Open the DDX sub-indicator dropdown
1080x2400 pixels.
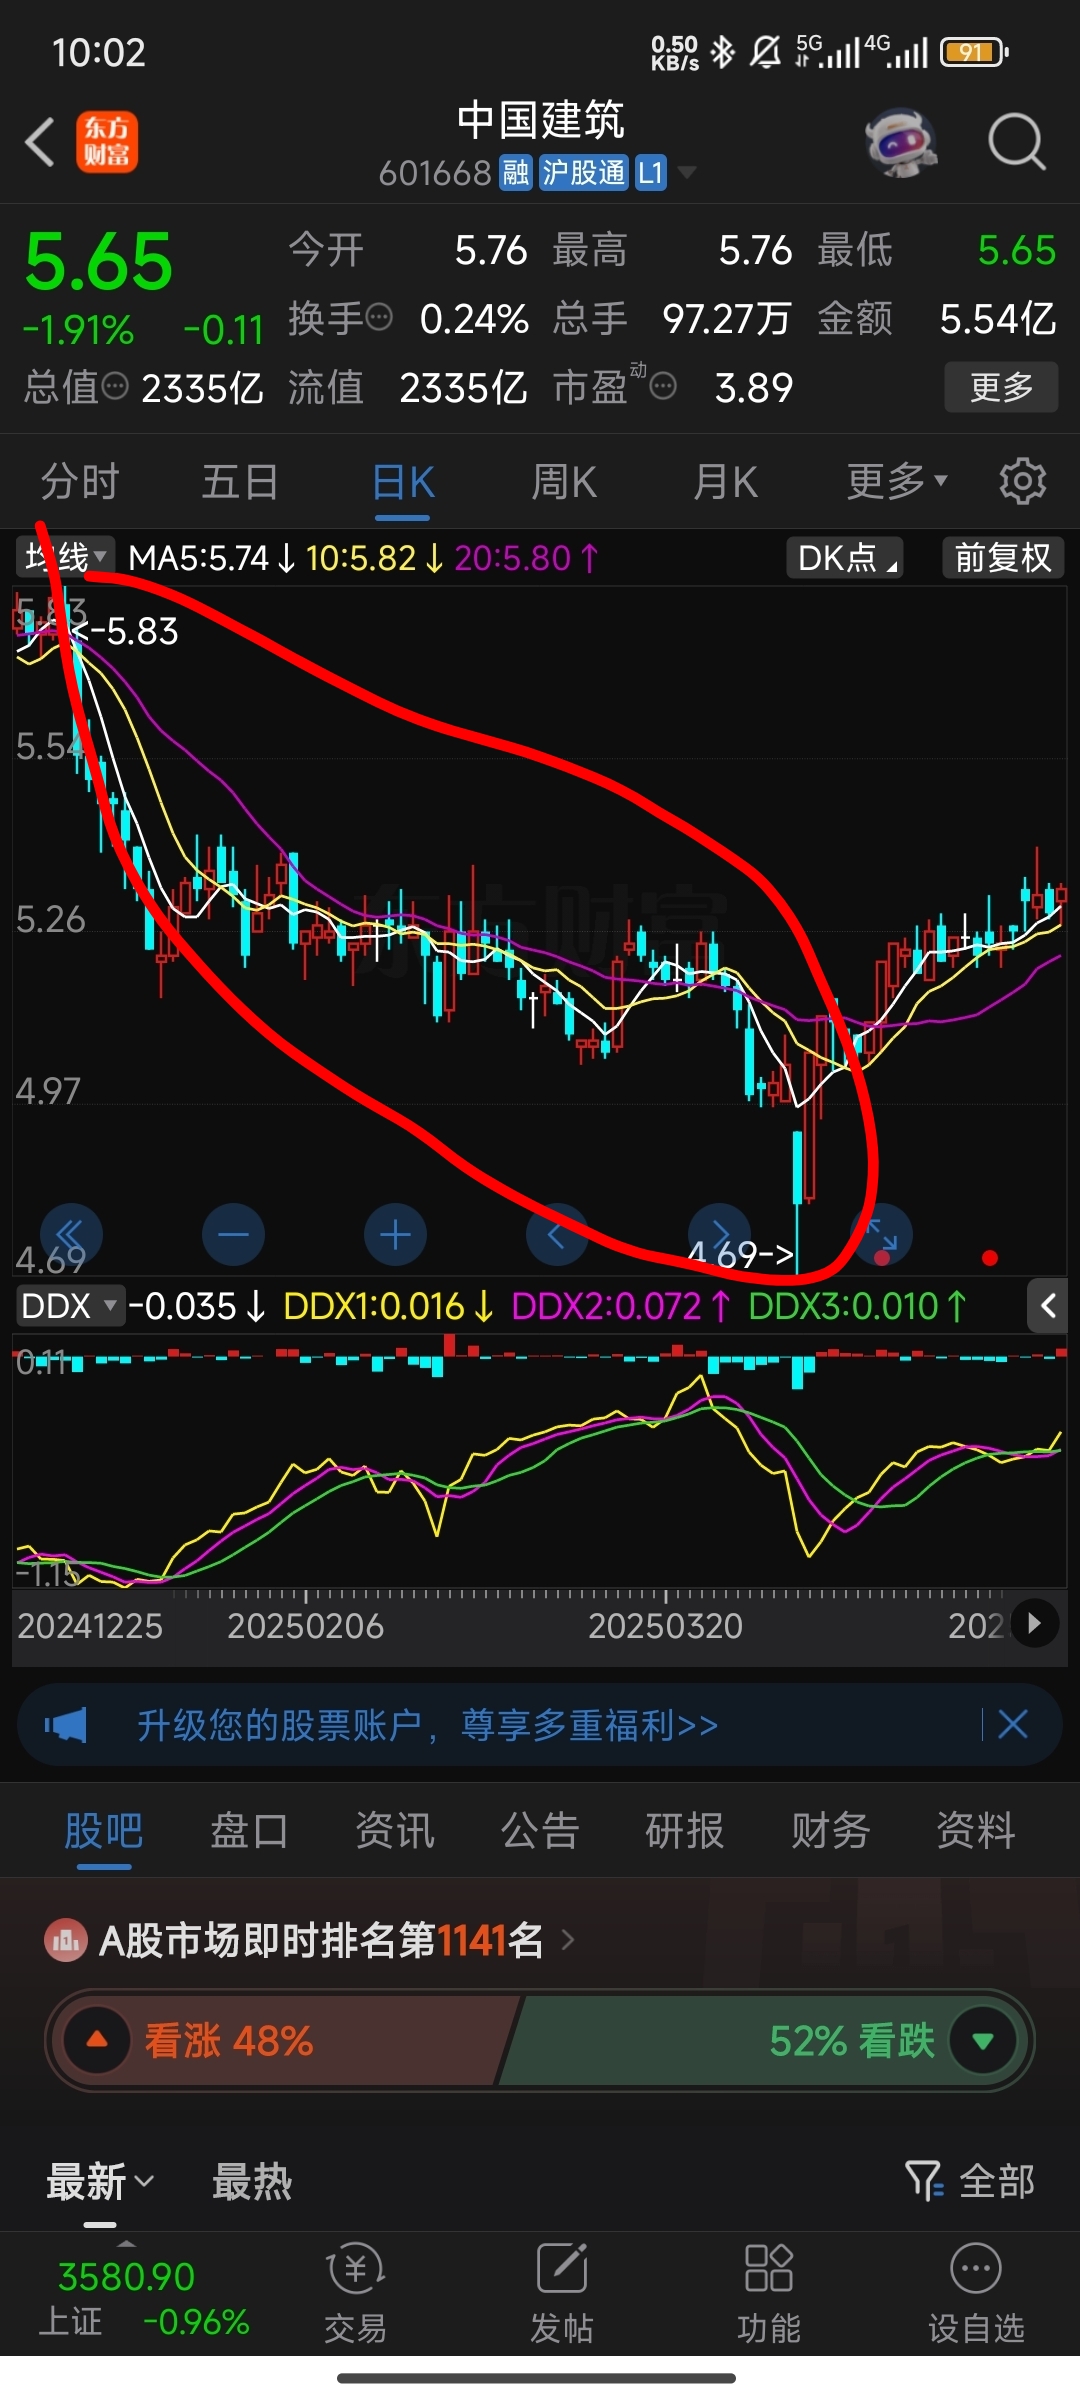coord(70,1305)
